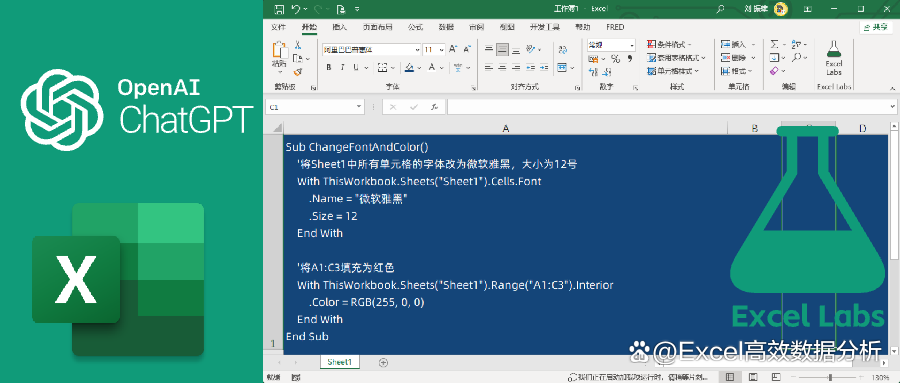Image resolution: width=900 pixels, height=383 pixels.
Task: Click the AutoSum sigma icon
Action: click(x=774, y=44)
